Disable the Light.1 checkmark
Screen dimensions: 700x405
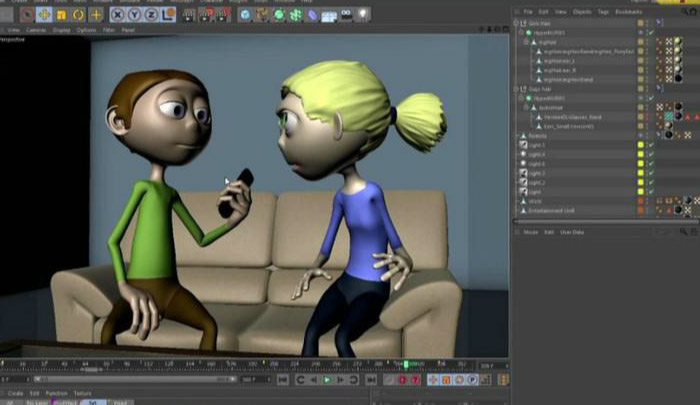coord(651,145)
